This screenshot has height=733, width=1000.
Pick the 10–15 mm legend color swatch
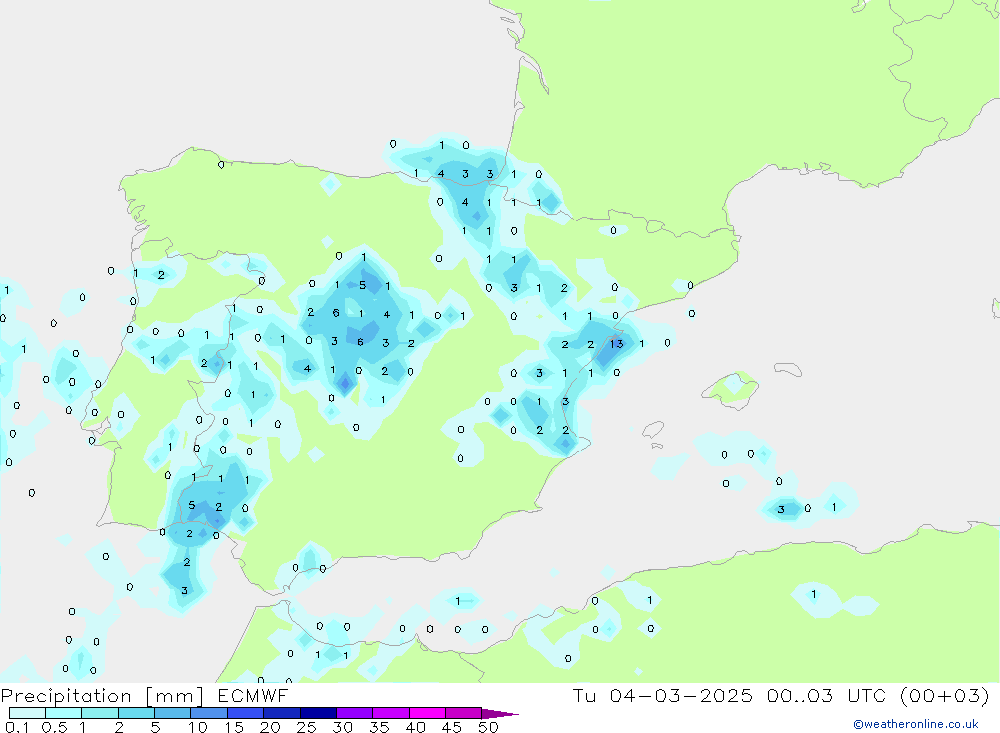[209, 713]
